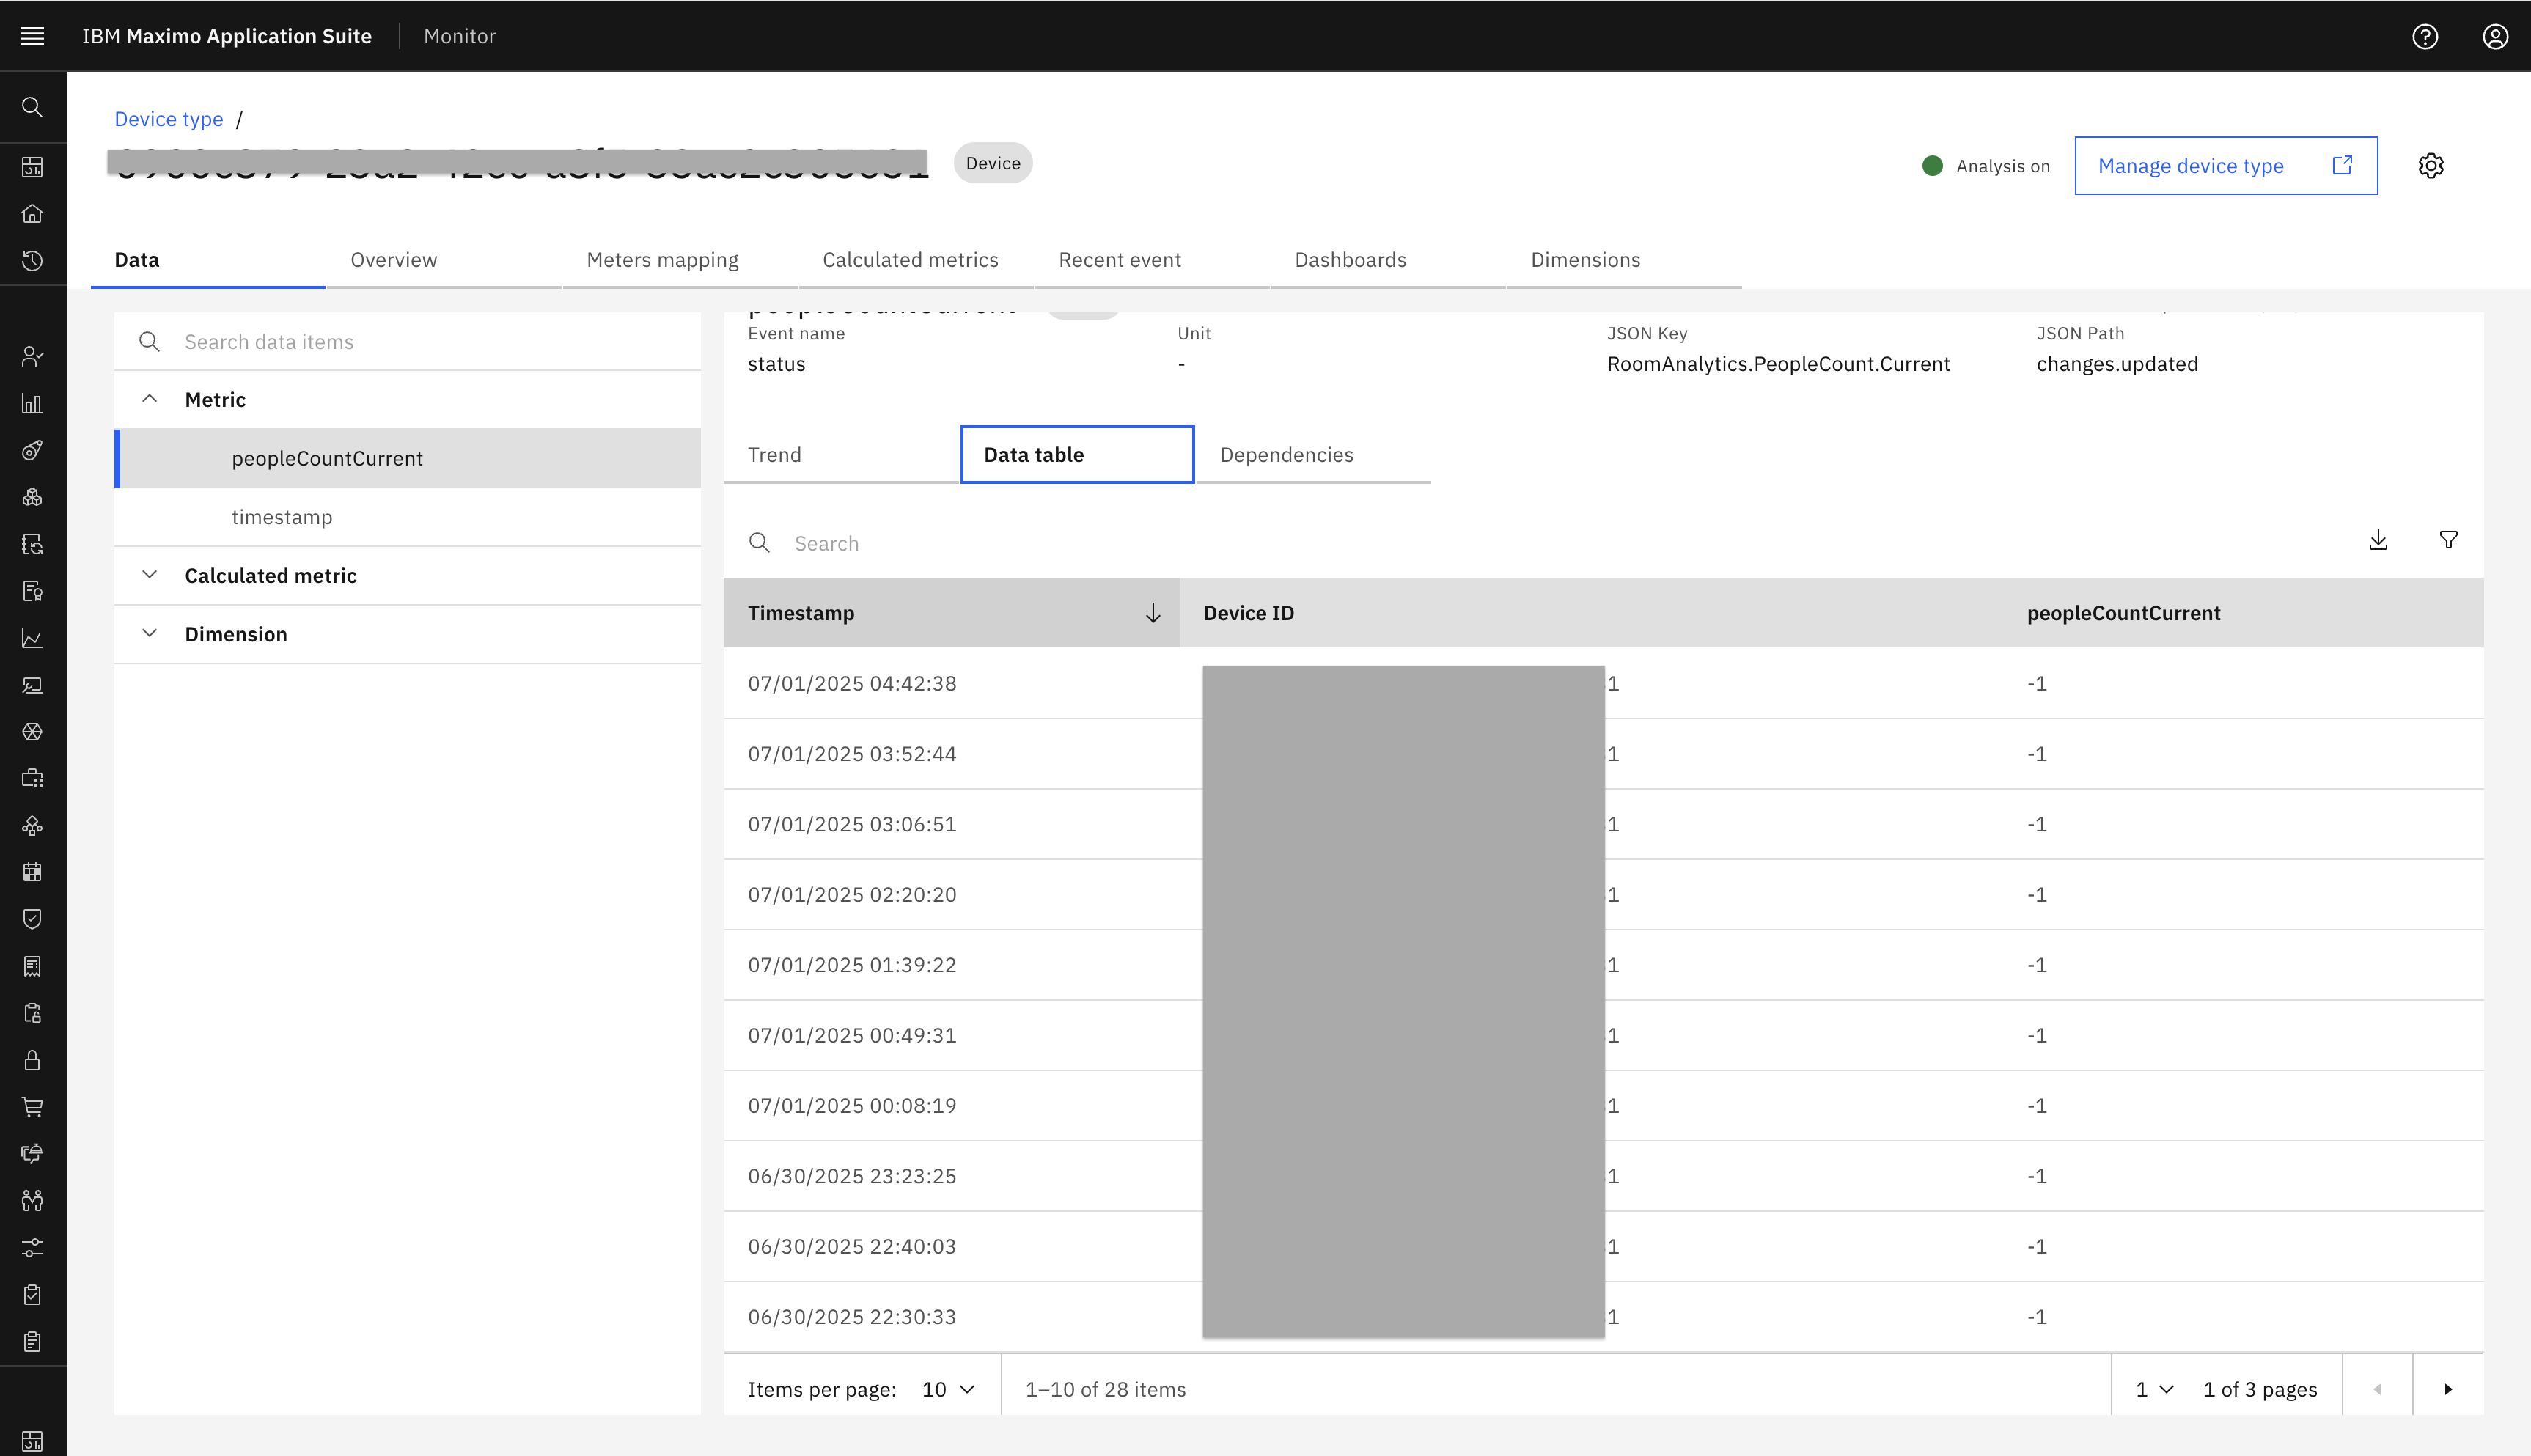Open the device settings gear icon
This screenshot has height=1456, width=2531.
[x=2431, y=165]
